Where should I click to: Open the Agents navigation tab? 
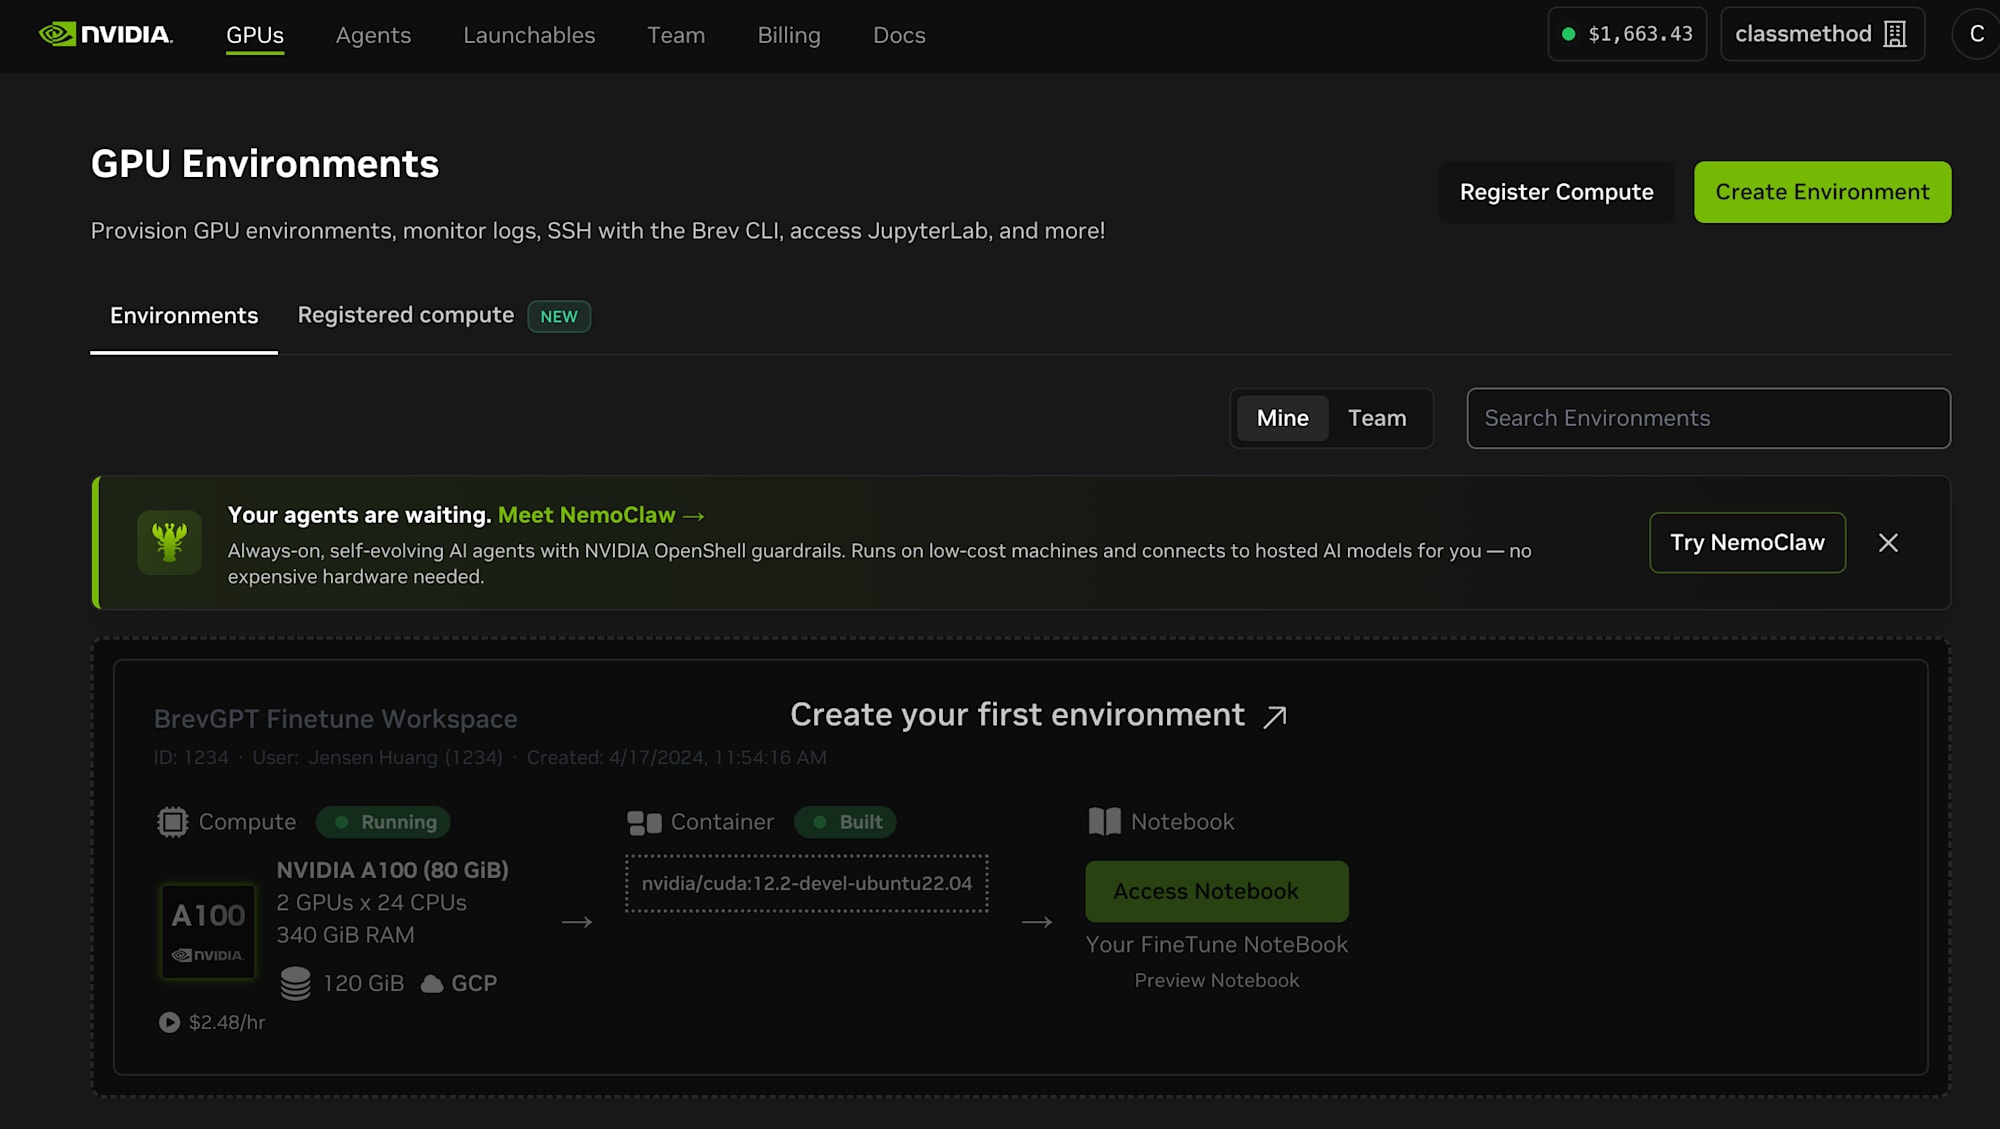[x=373, y=35]
